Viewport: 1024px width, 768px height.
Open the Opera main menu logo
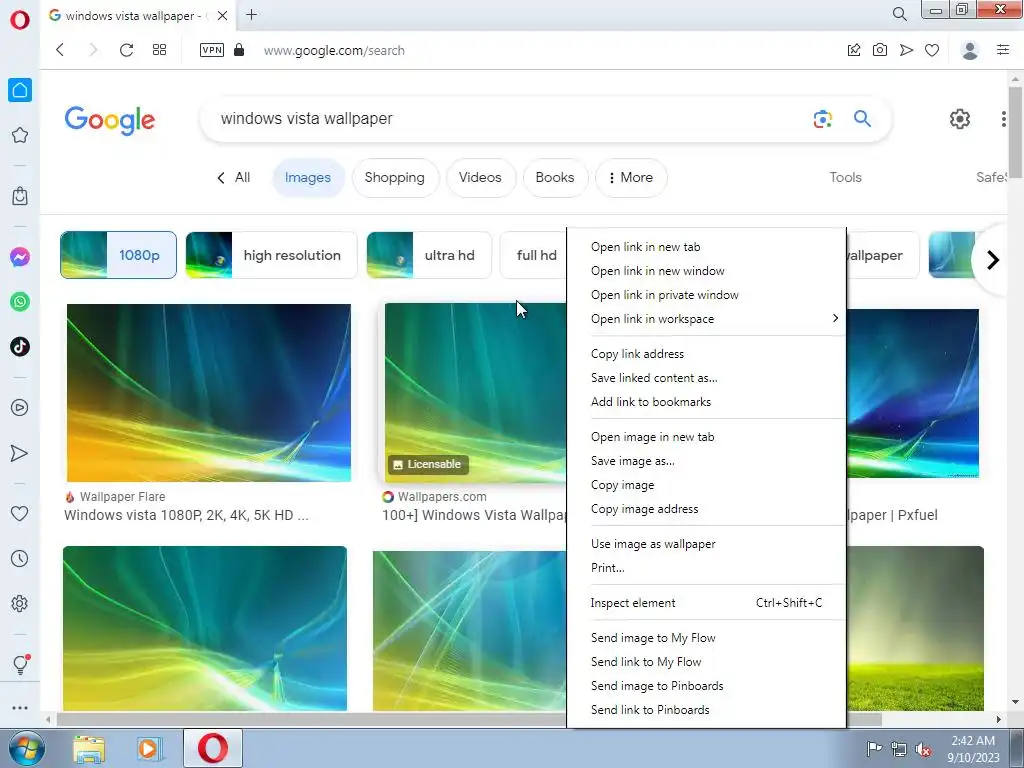(x=20, y=20)
